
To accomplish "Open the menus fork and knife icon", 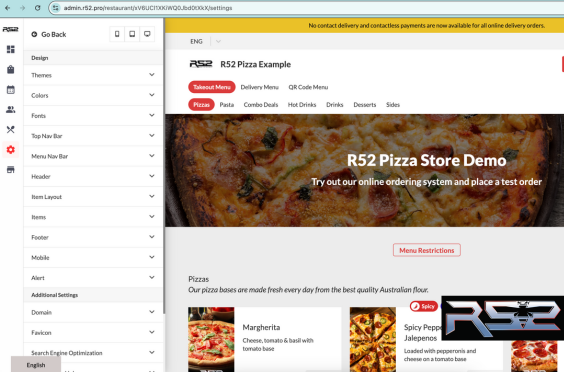I will 11,130.
